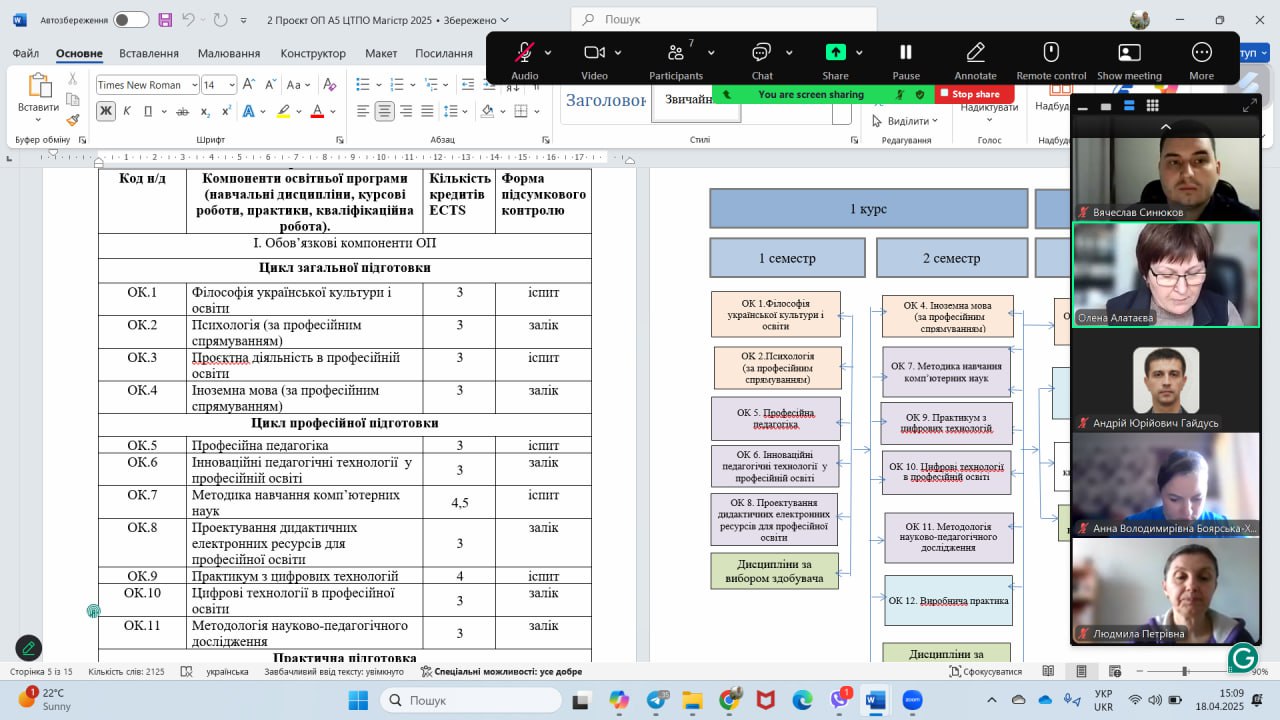1280x720 pixels.
Task: Switch to the Макет ribbon tab
Action: [x=381, y=53]
